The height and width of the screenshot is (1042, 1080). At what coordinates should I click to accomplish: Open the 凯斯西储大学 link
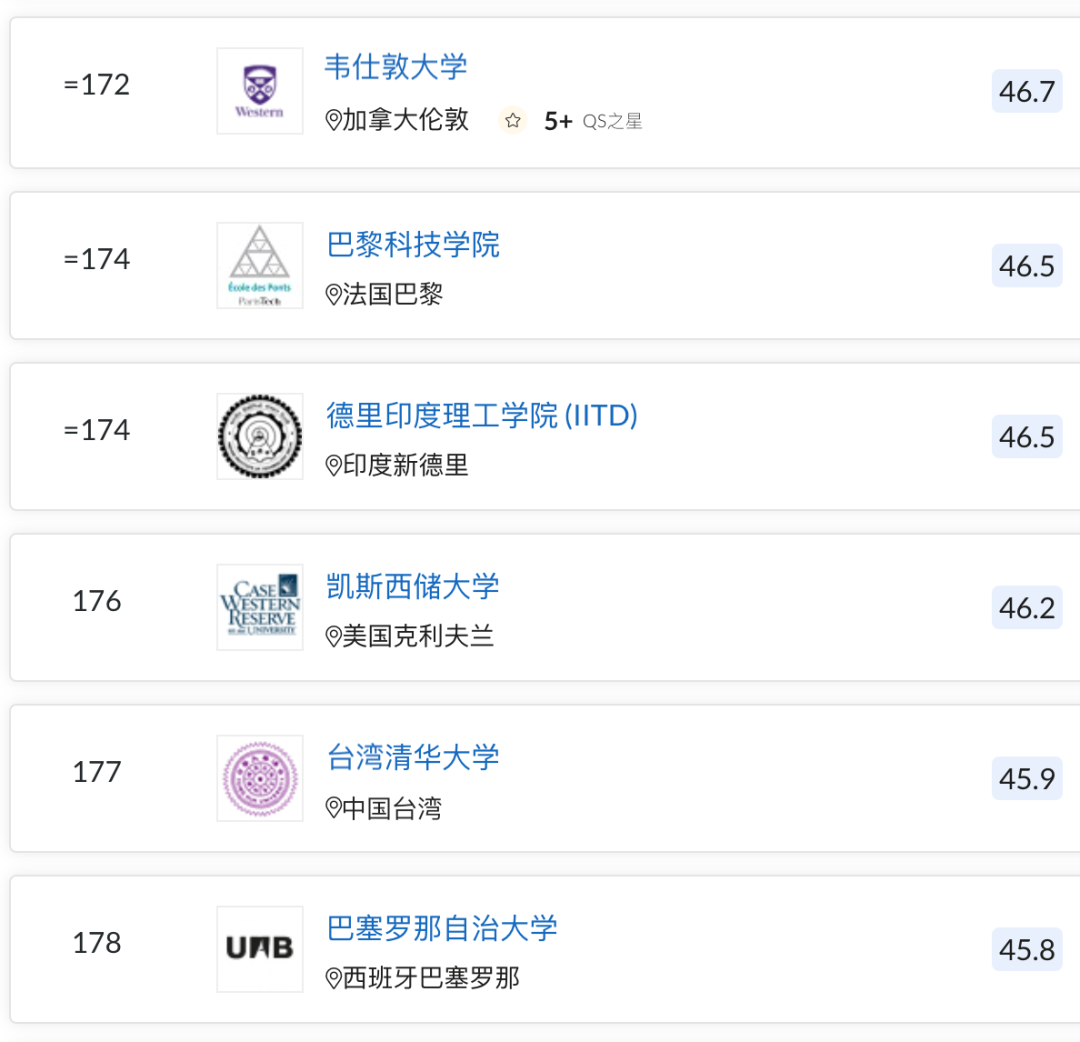pyautogui.click(x=413, y=587)
